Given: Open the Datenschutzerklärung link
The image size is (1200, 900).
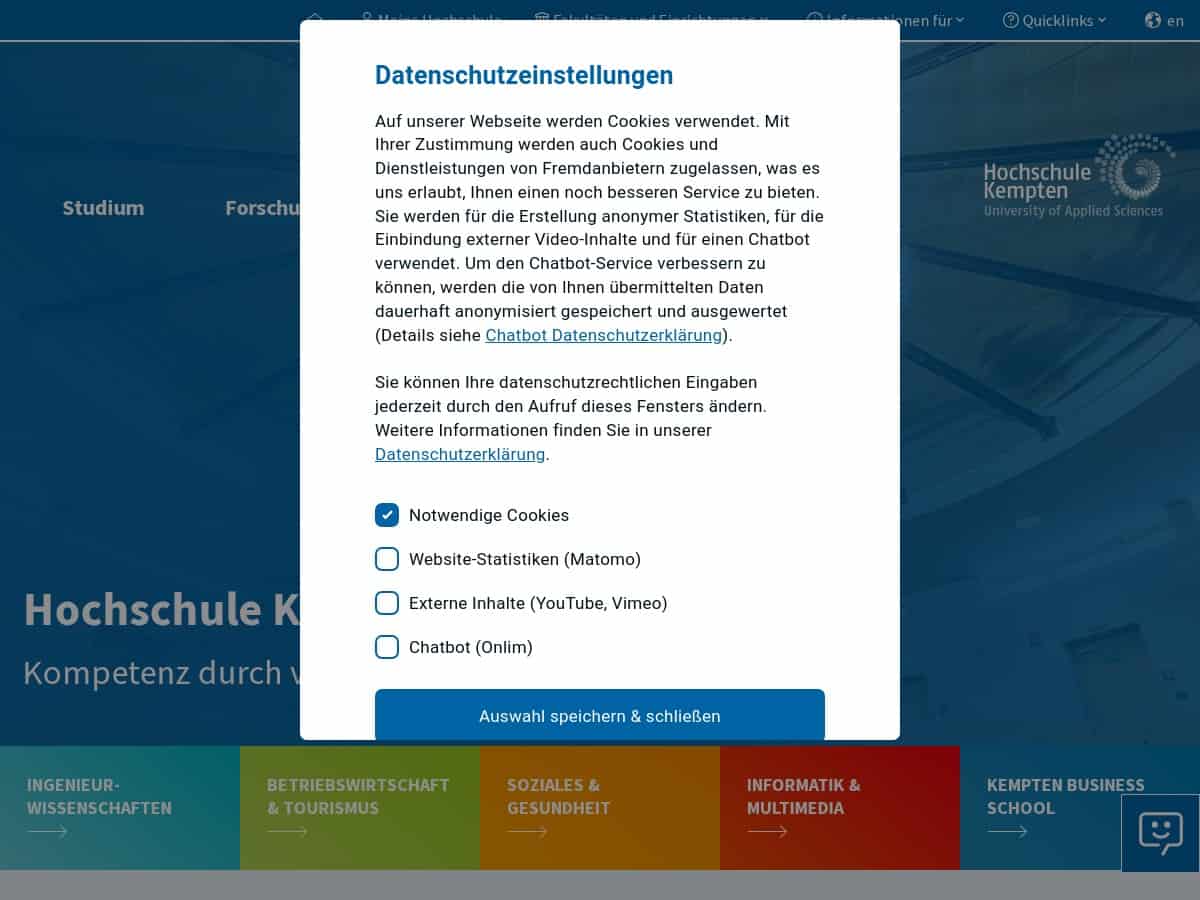Looking at the screenshot, I should click(x=460, y=454).
